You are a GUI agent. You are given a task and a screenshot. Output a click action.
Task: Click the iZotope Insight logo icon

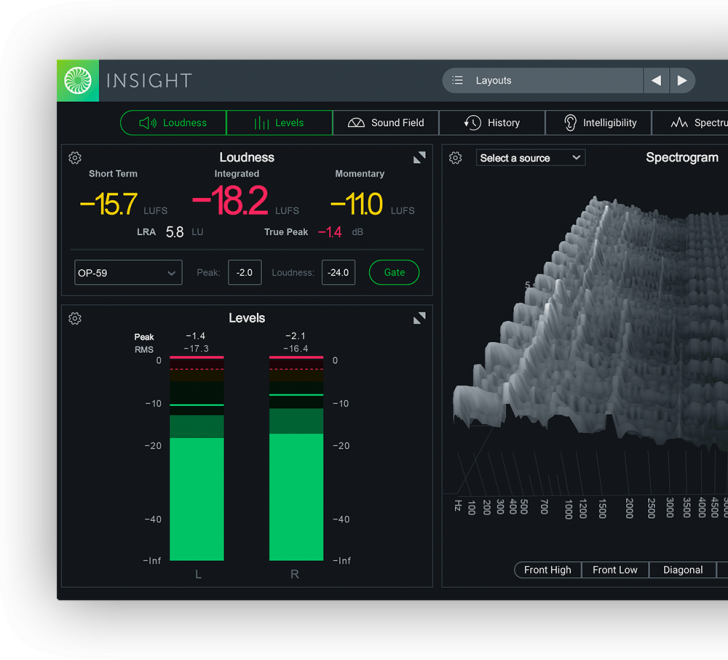(78, 80)
